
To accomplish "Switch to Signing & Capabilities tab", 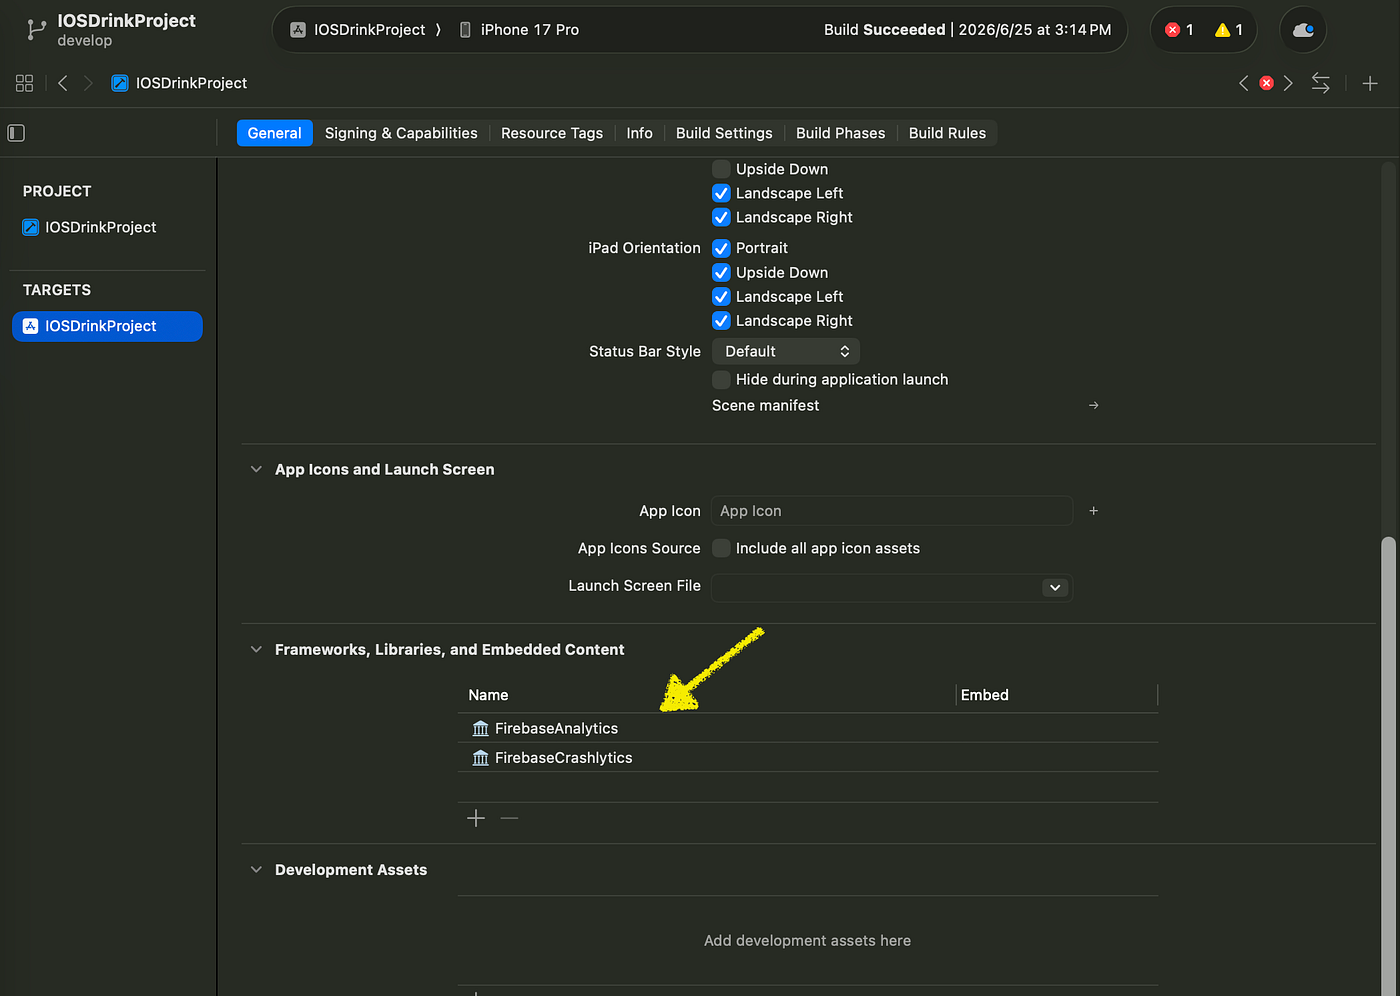I will (x=401, y=133).
